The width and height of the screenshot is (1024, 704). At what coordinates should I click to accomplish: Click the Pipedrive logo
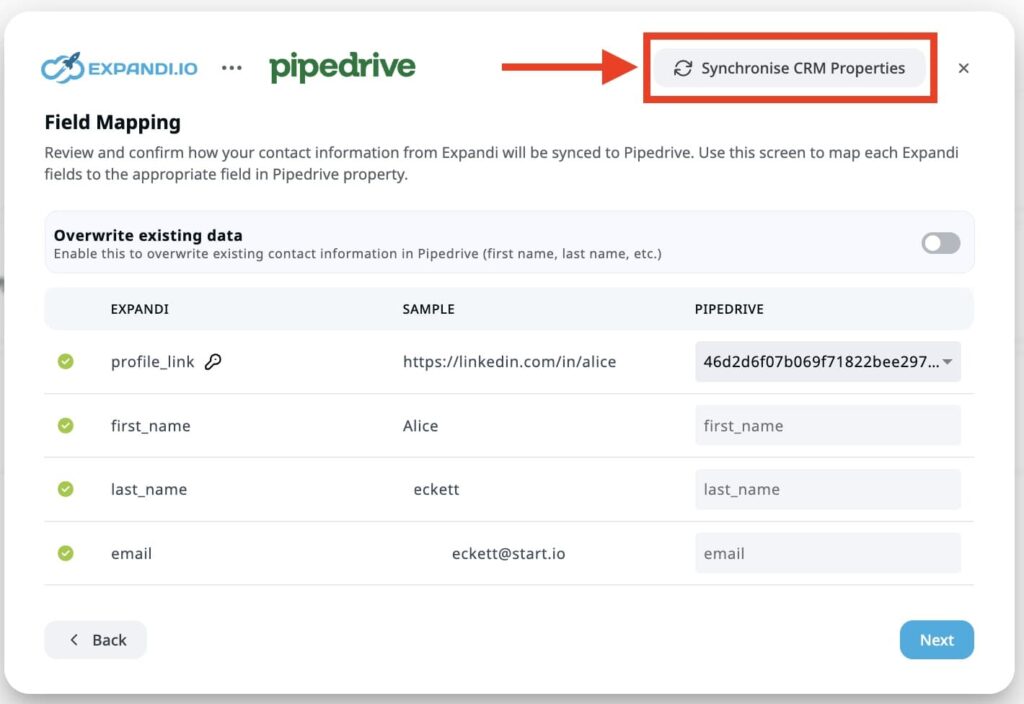coord(342,67)
